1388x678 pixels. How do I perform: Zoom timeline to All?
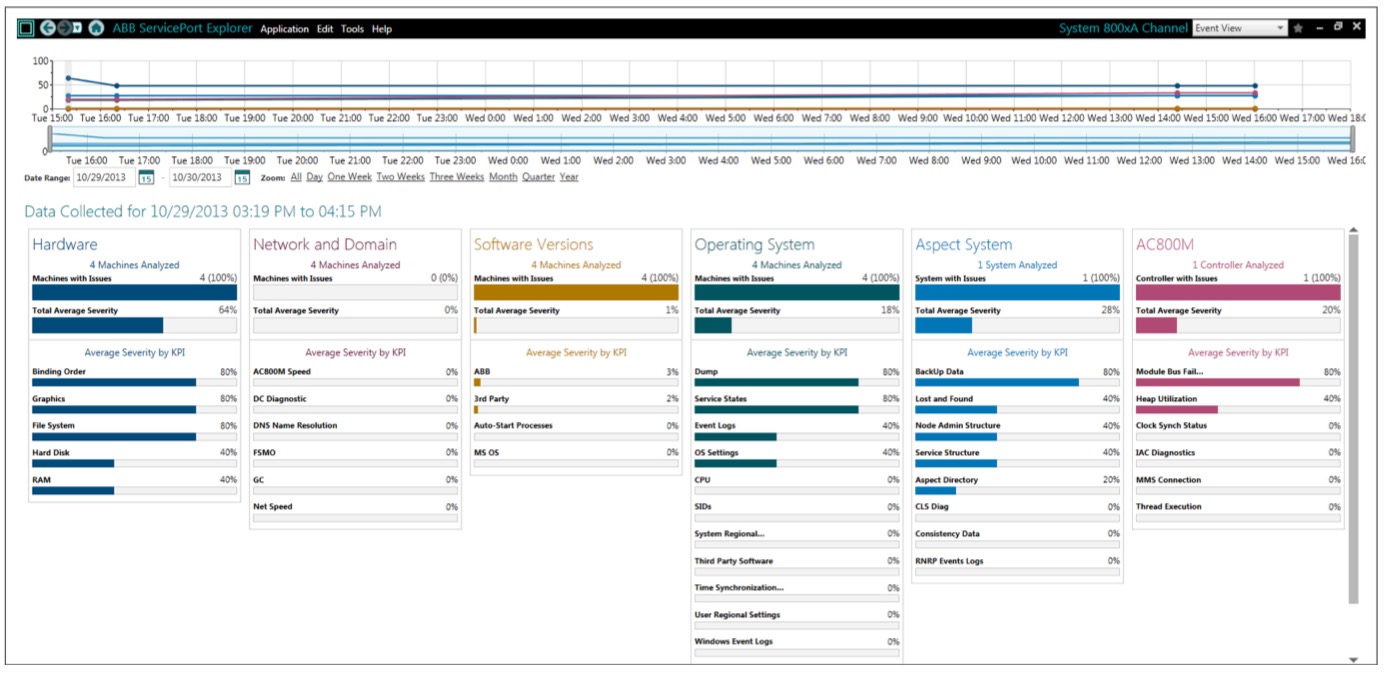(296, 177)
